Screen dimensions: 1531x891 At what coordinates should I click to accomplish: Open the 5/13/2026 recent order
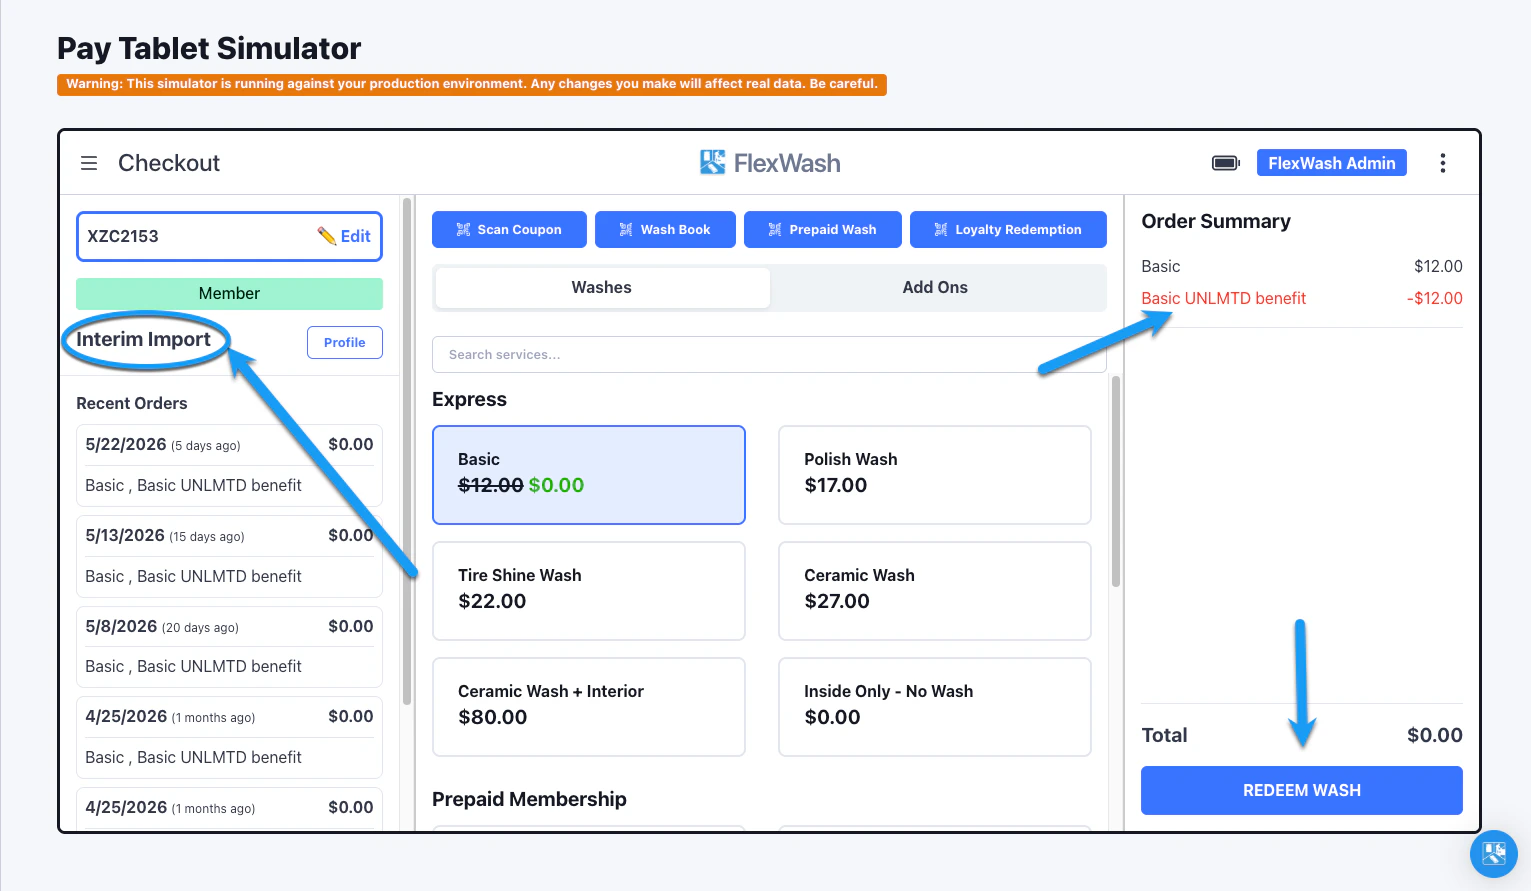[x=229, y=556]
